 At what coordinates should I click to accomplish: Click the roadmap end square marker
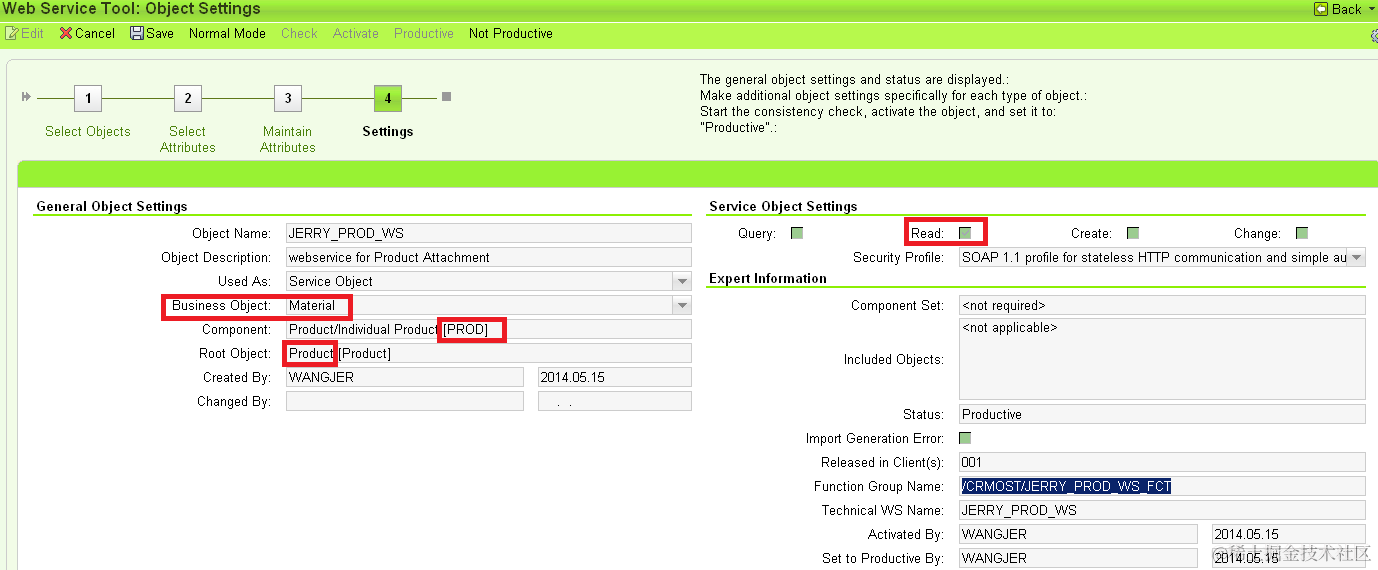[446, 97]
